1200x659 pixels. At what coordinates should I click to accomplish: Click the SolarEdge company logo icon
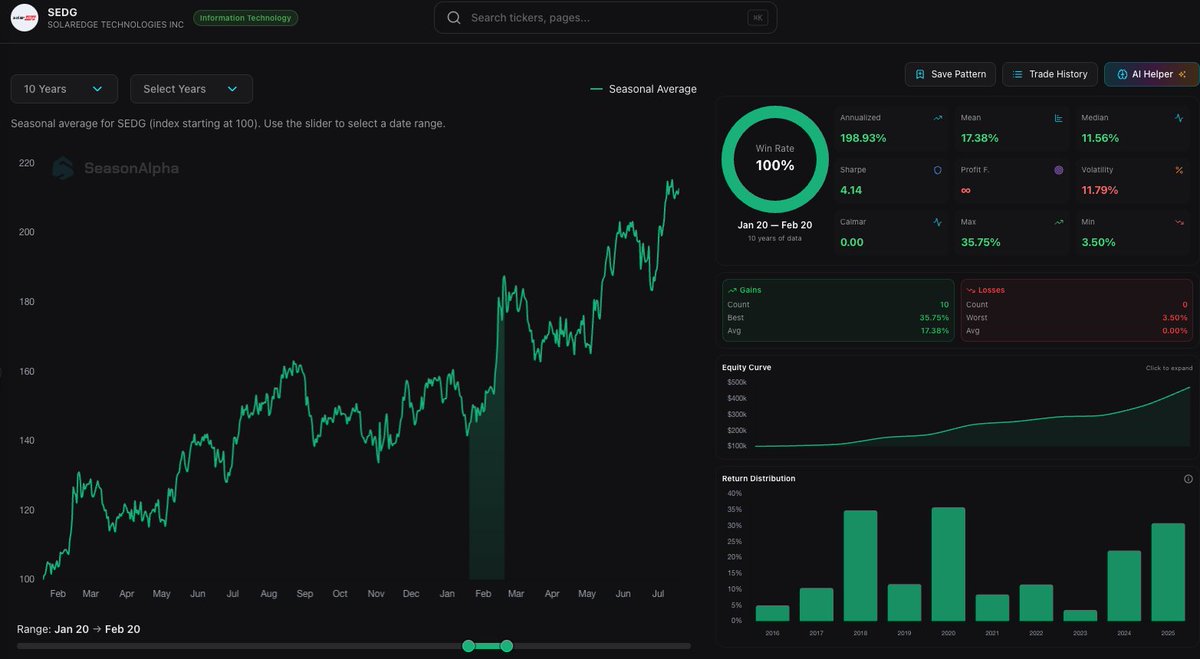[x=24, y=18]
